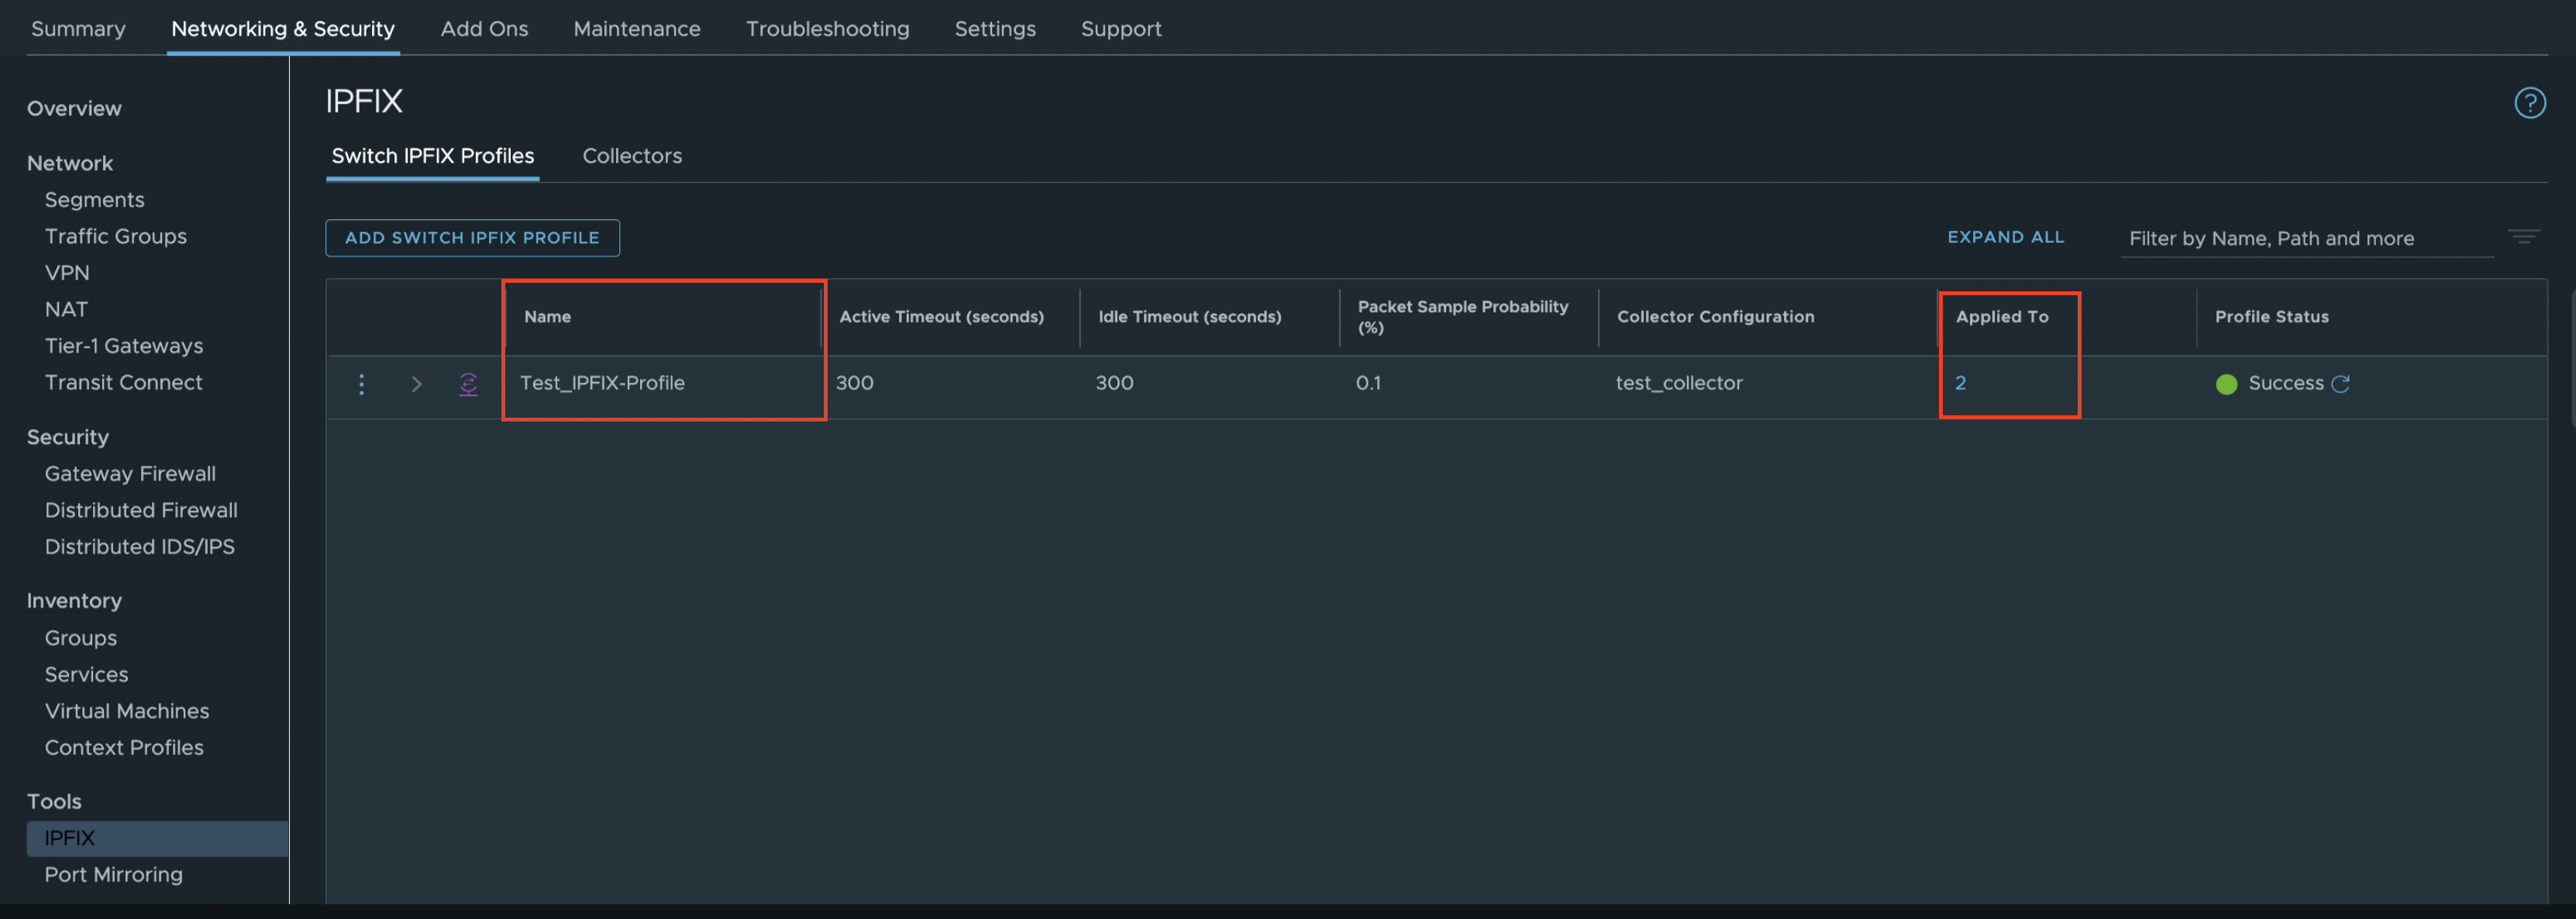Click ADD SWITCH IPFIX PROFILE
The width and height of the screenshot is (2576, 919).
pyautogui.click(x=472, y=238)
